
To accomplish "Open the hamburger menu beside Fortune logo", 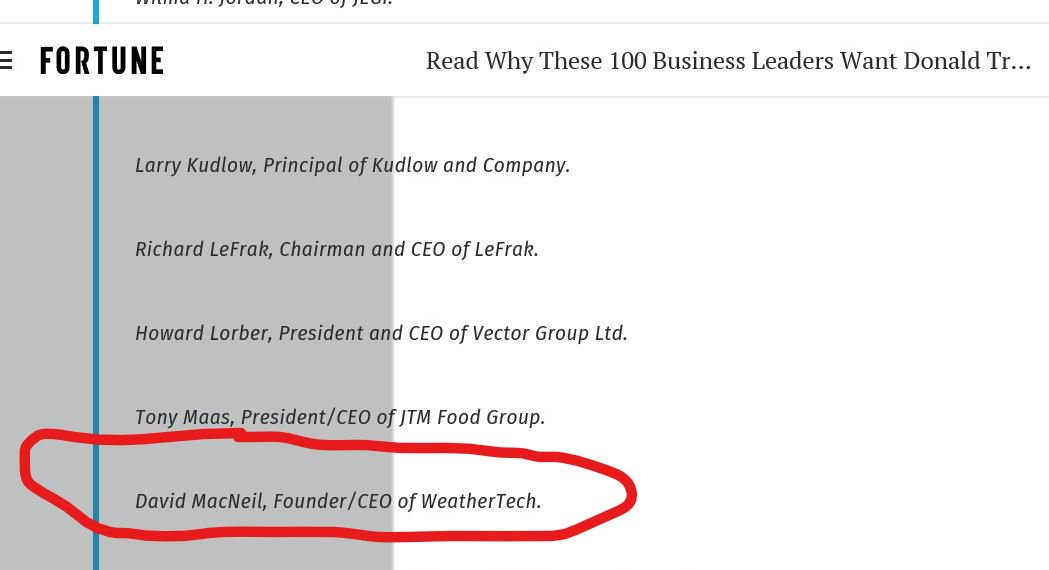I will click(5, 61).
